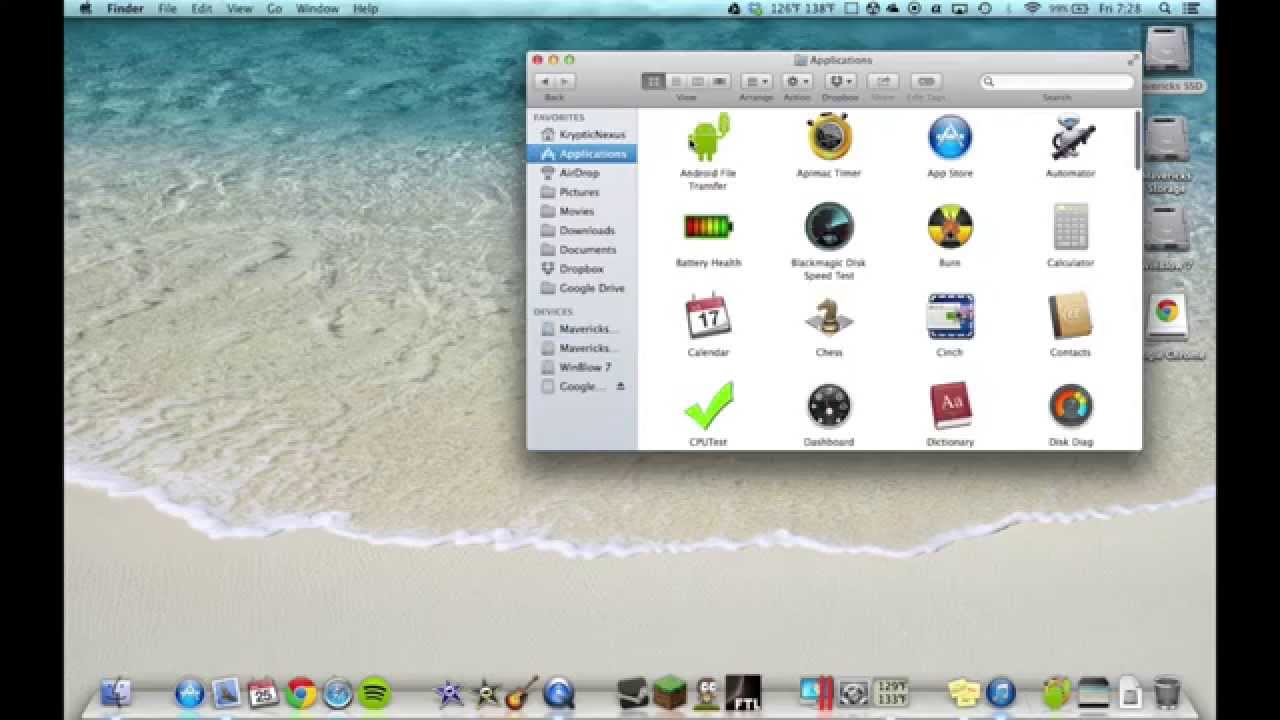
Task: Click the Apple menu logo
Action: click(86, 8)
